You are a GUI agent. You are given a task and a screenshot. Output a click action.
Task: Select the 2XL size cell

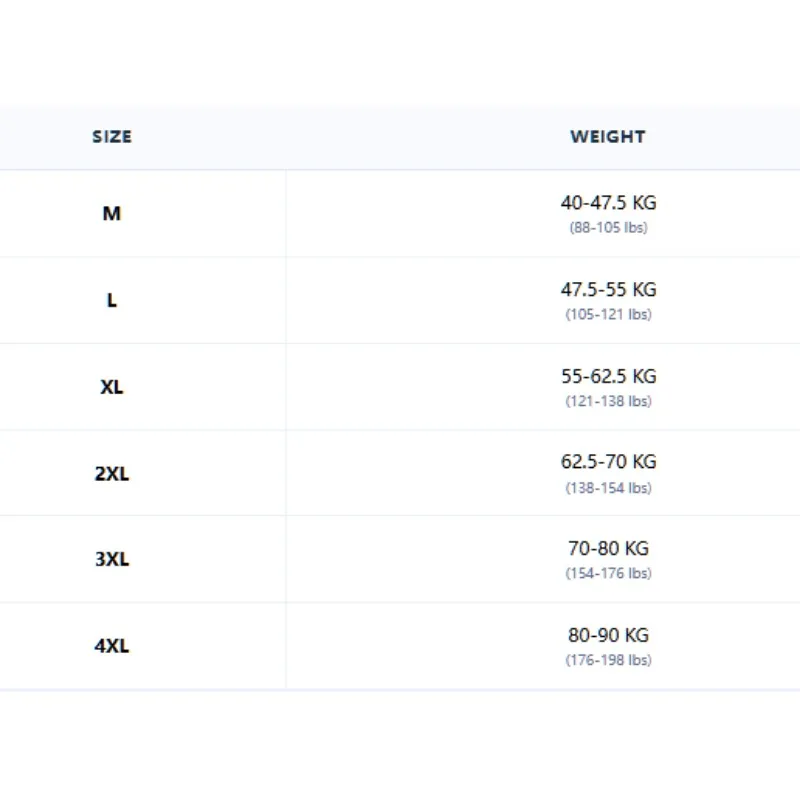coord(112,473)
